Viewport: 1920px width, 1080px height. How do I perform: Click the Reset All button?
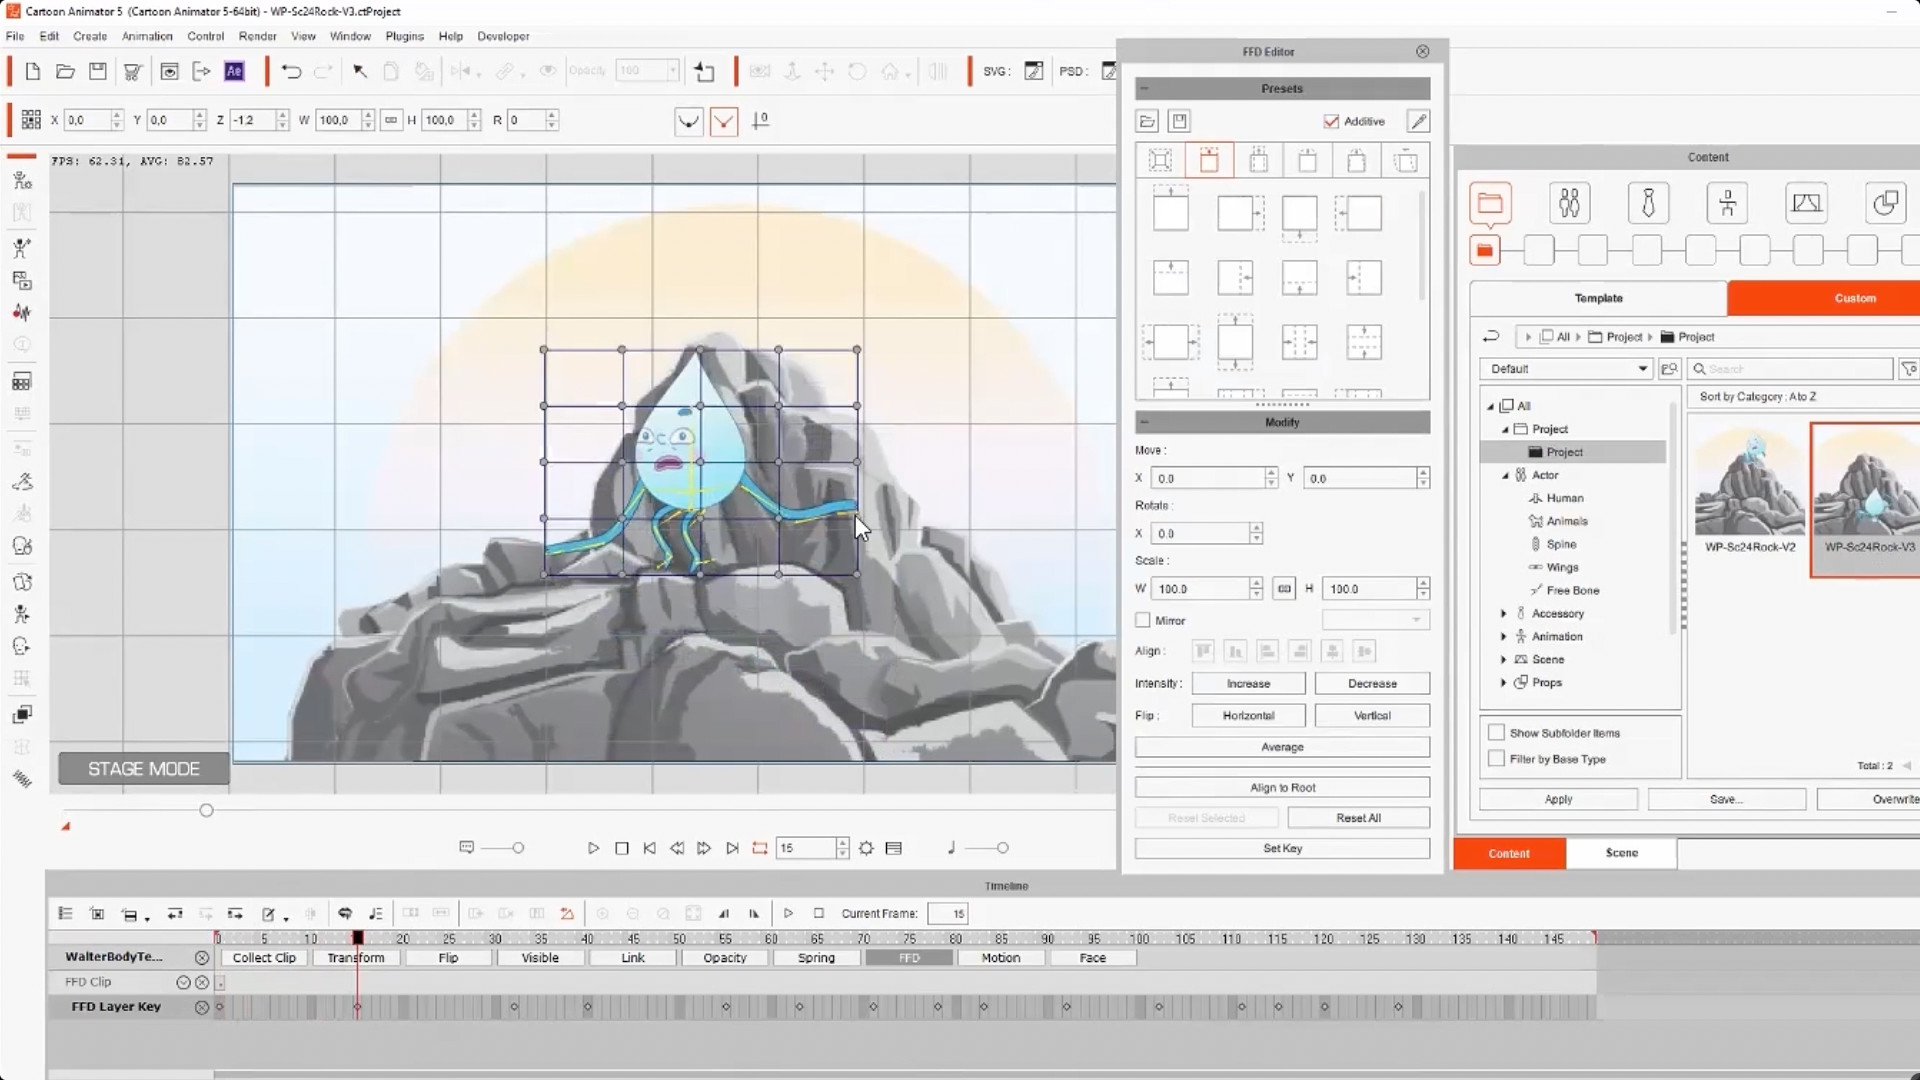click(1358, 818)
